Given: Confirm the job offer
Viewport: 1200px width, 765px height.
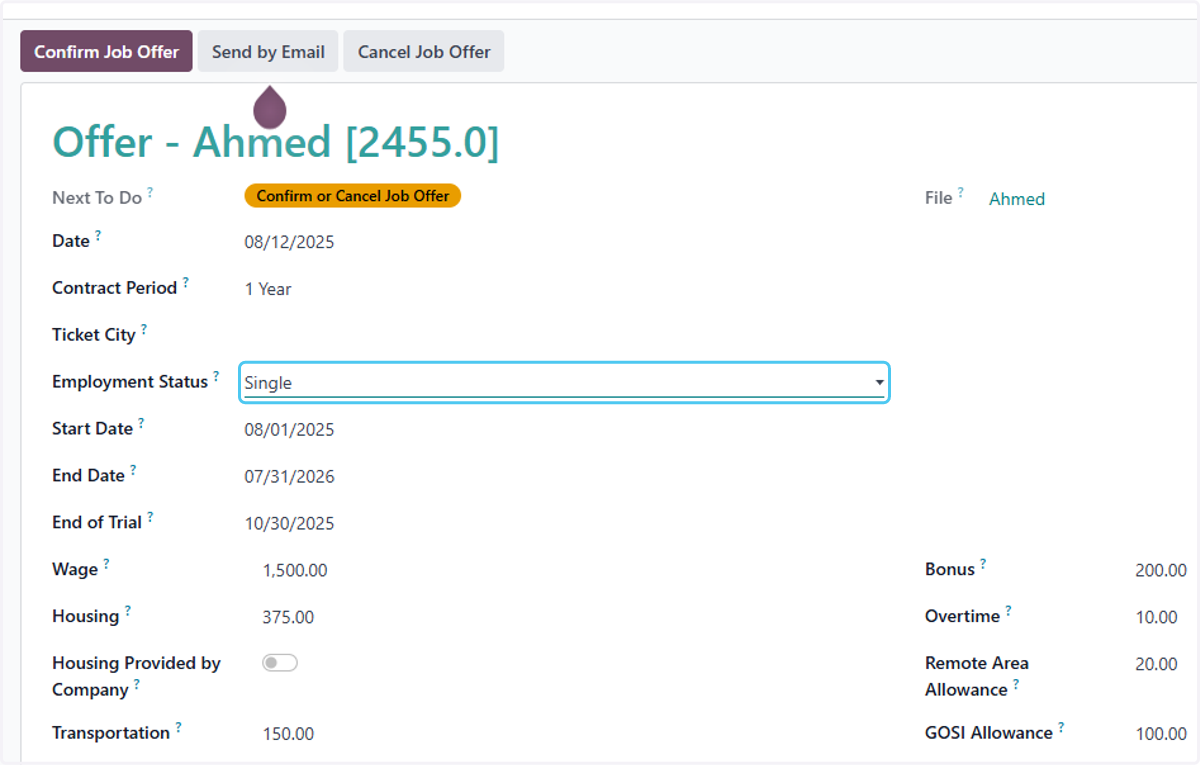Looking at the screenshot, I should pyautogui.click(x=106, y=51).
